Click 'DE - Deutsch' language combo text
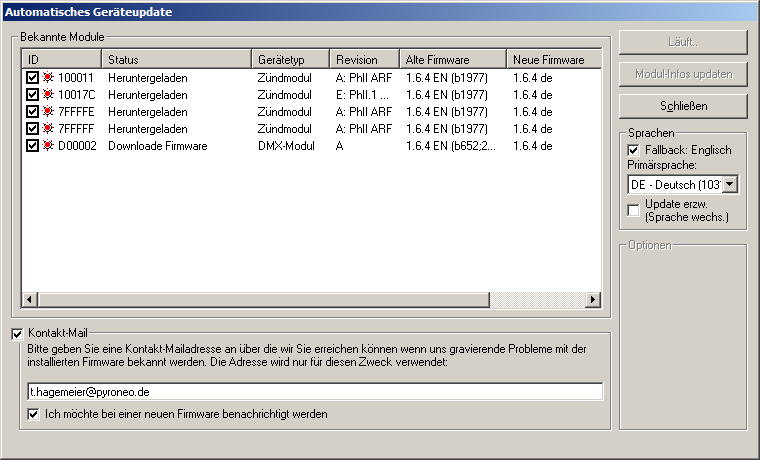 tap(676, 185)
